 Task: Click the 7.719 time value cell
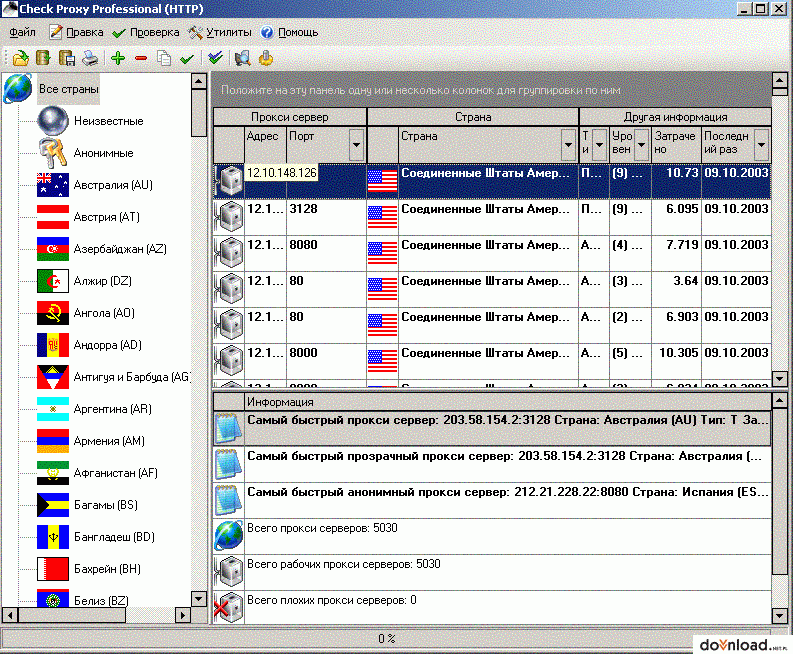point(676,252)
